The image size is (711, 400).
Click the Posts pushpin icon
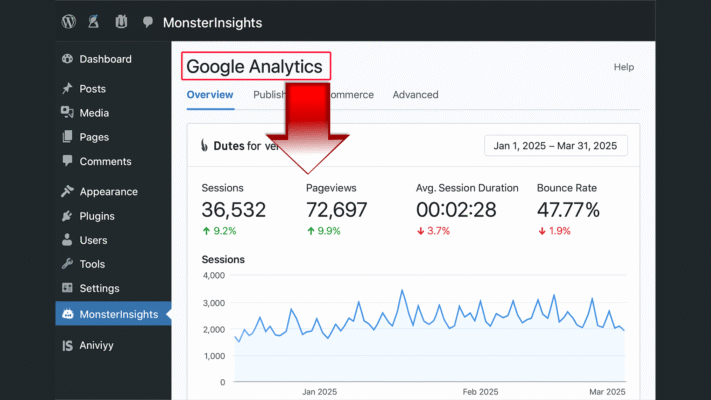coord(67,89)
